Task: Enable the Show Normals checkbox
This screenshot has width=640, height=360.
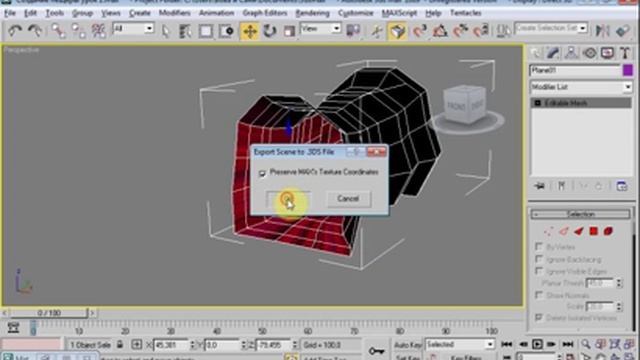Action: coord(539,295)
